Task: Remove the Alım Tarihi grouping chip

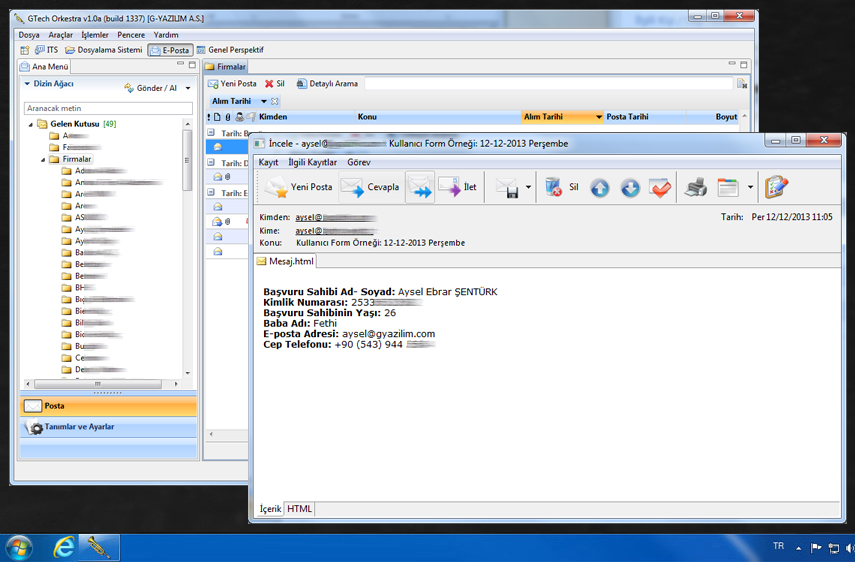Action: pyautogui.click(x=275, y=101)
